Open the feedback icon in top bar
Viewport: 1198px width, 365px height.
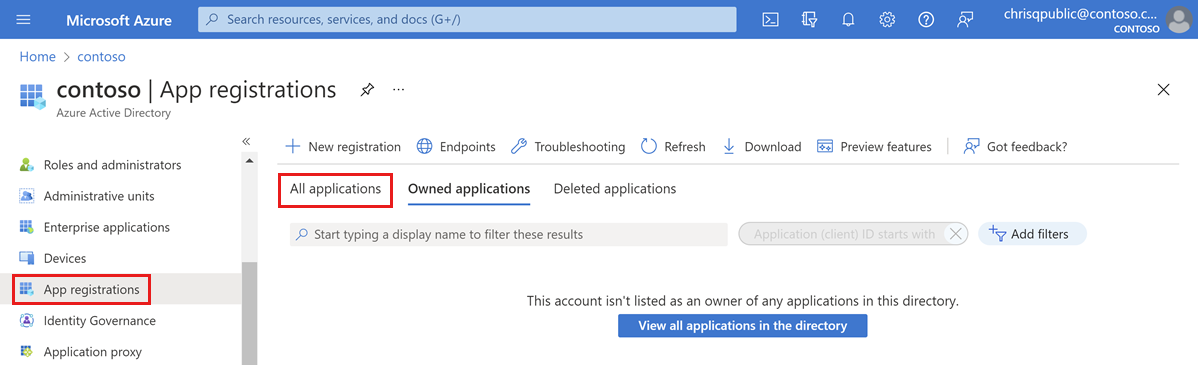point(965,20)
